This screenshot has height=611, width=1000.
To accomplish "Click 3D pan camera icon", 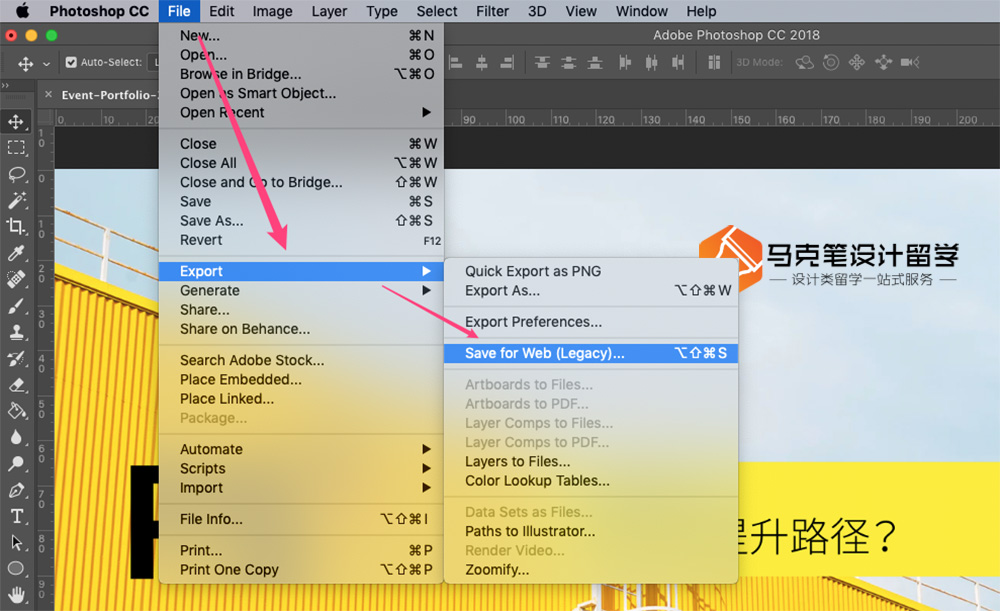I will pyautogui.click(x=857, y=63).
